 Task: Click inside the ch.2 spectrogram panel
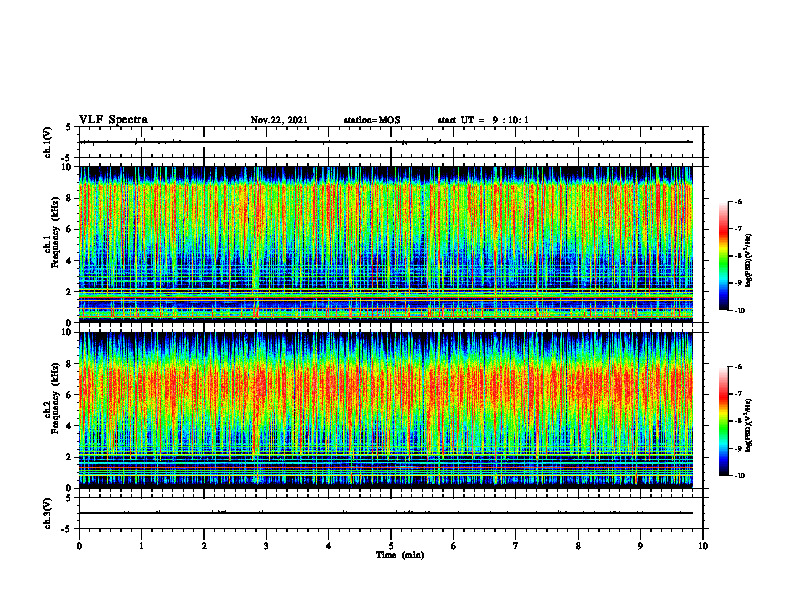click(x=386, y=410)
